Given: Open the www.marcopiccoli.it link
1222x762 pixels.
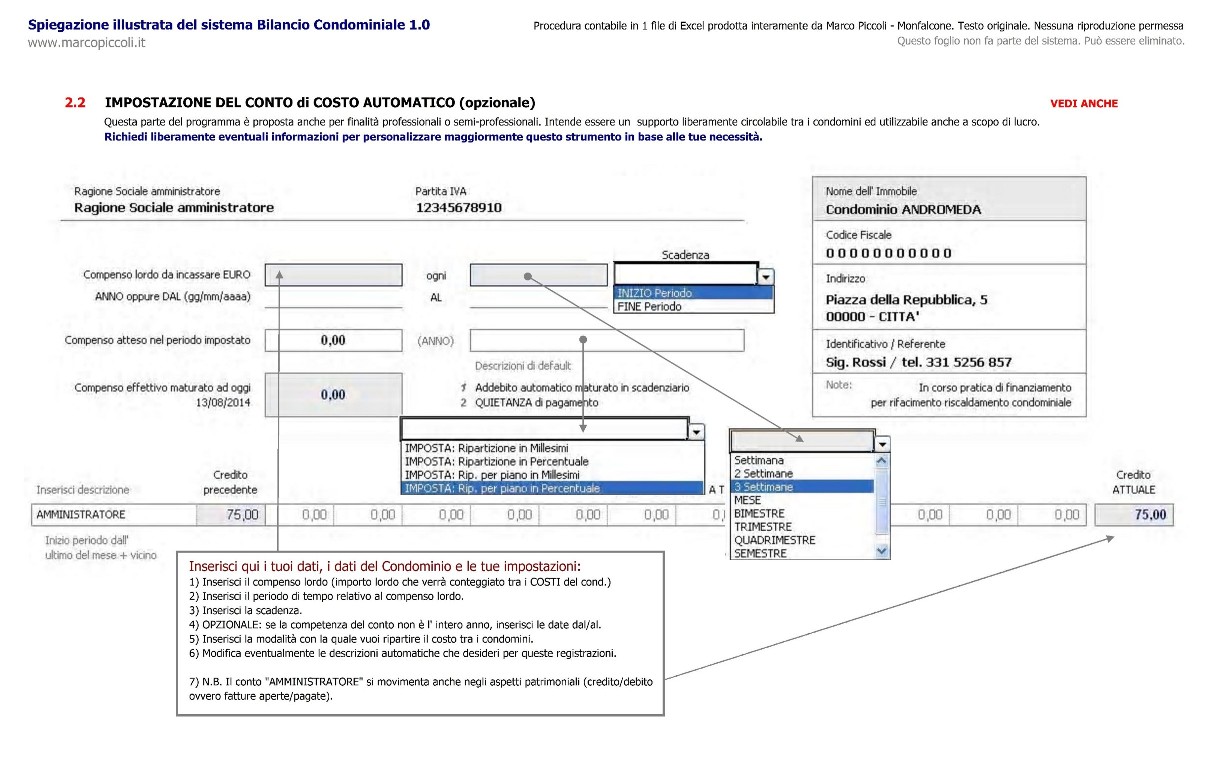Looking at the screenshot, I should coord(87,42).
